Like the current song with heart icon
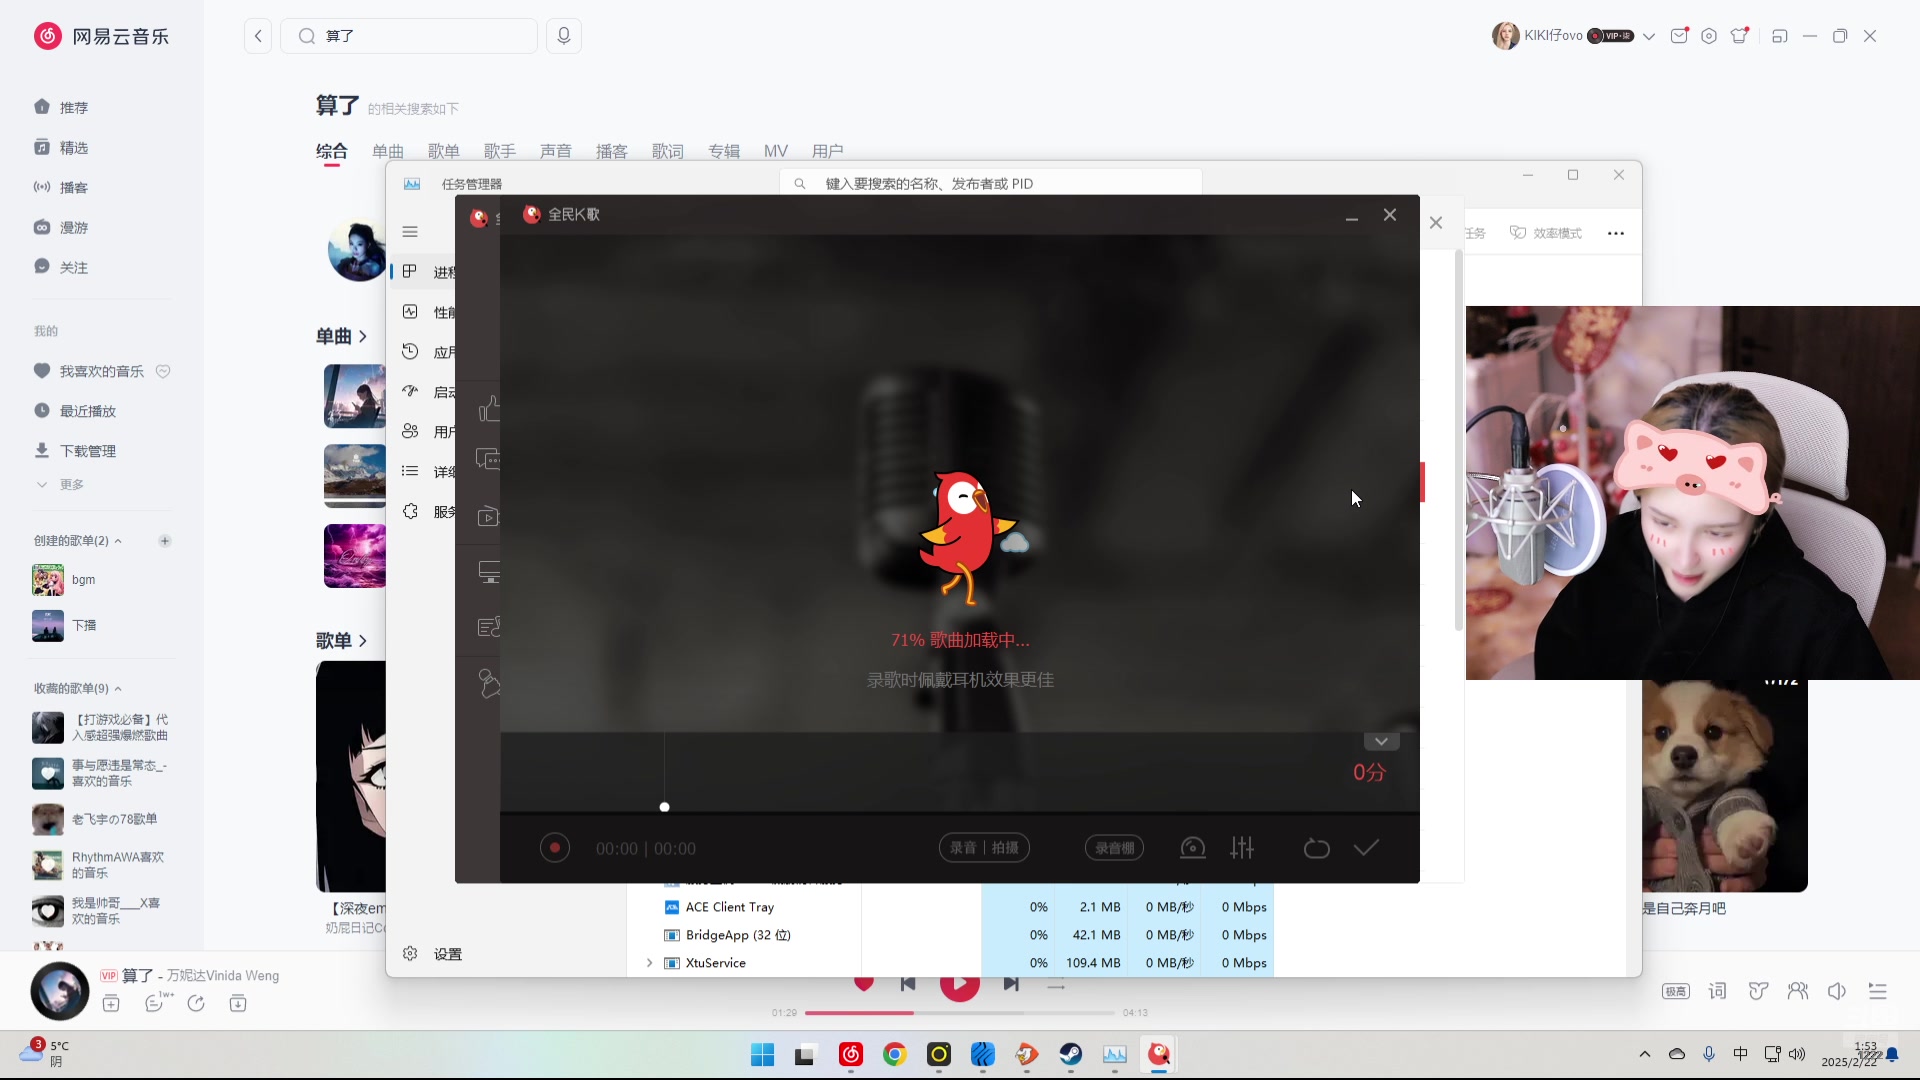 point(864,984)
